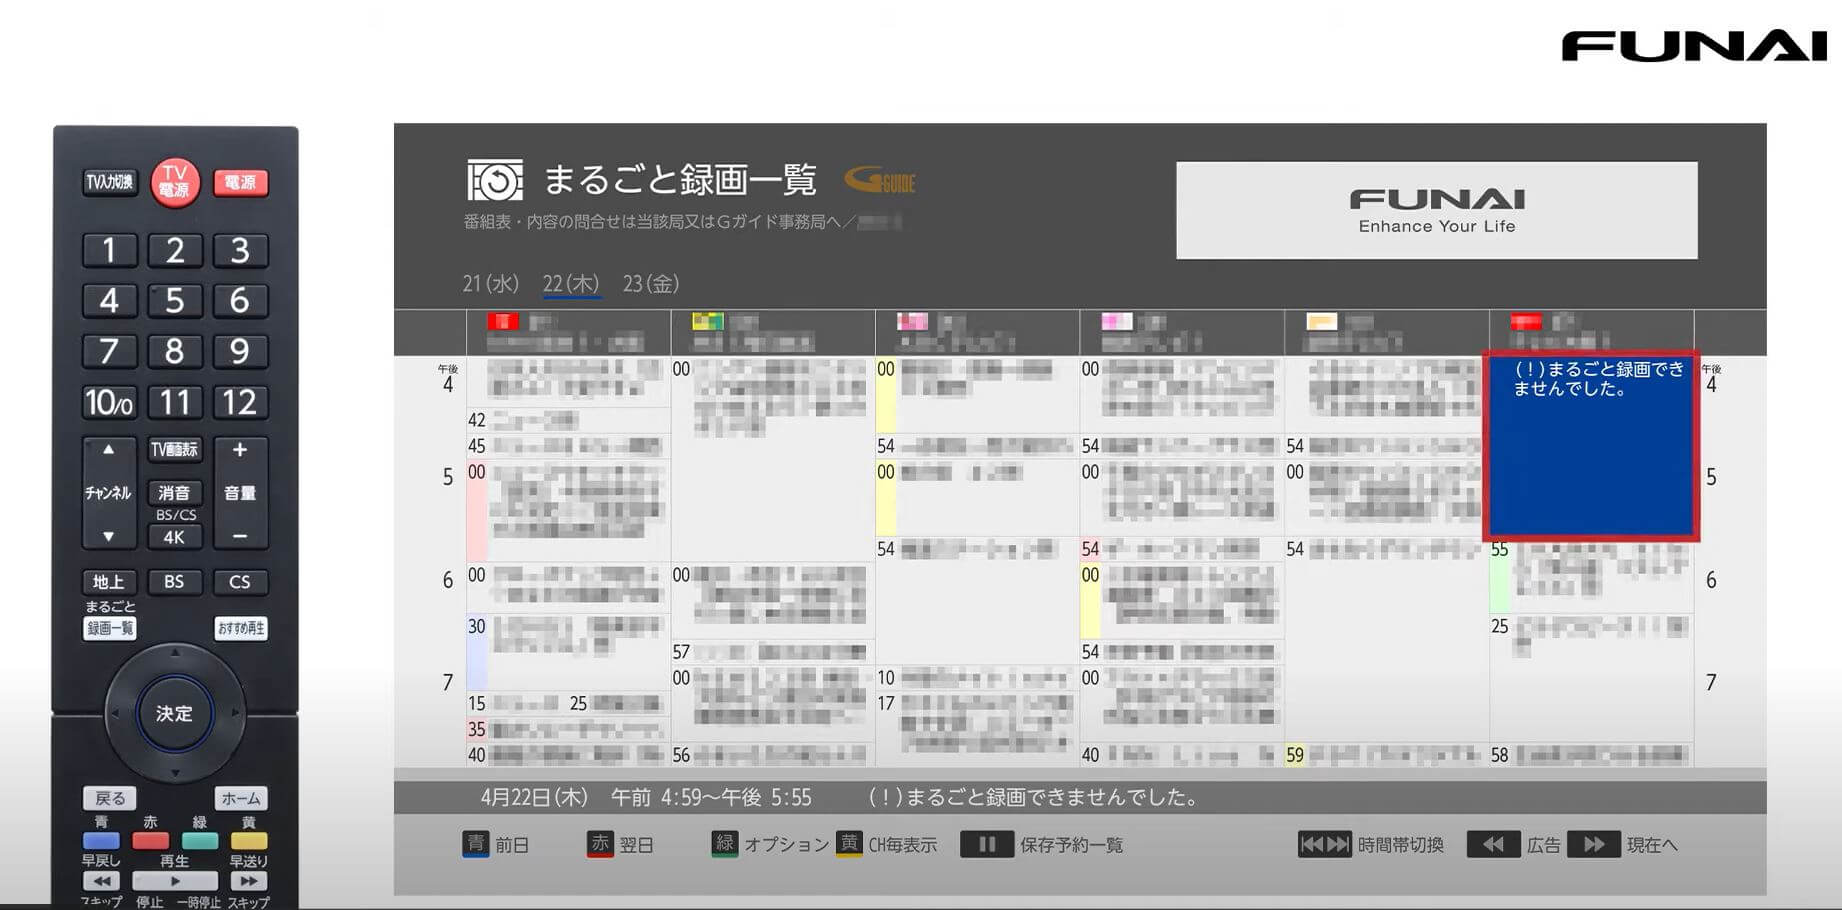Screen dimensions: 1842x910
Task: Click the pause icon for 保存予約一覧
Action: [x=987, y=845]
